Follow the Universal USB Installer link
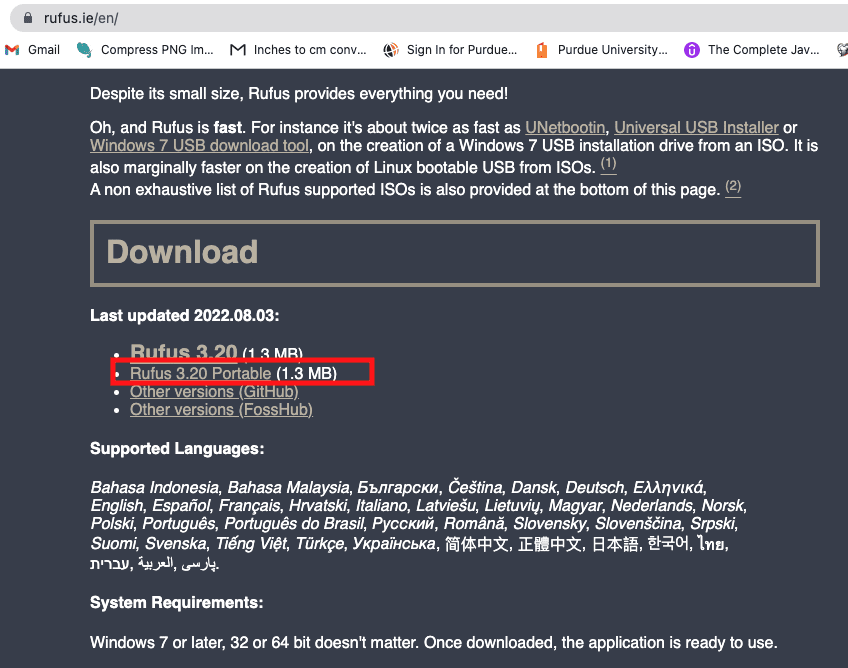Screen dimensions: 848x668 point(696,128)
